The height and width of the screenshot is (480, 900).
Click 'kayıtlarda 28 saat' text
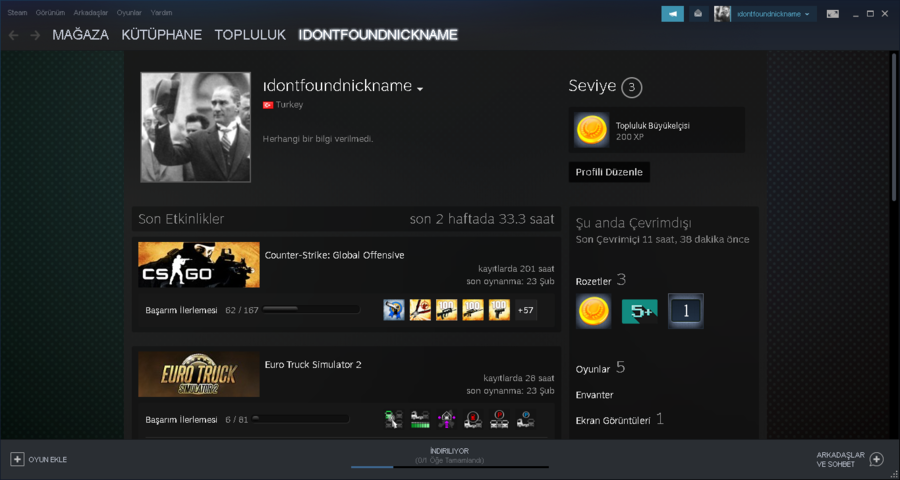(519, 378)
